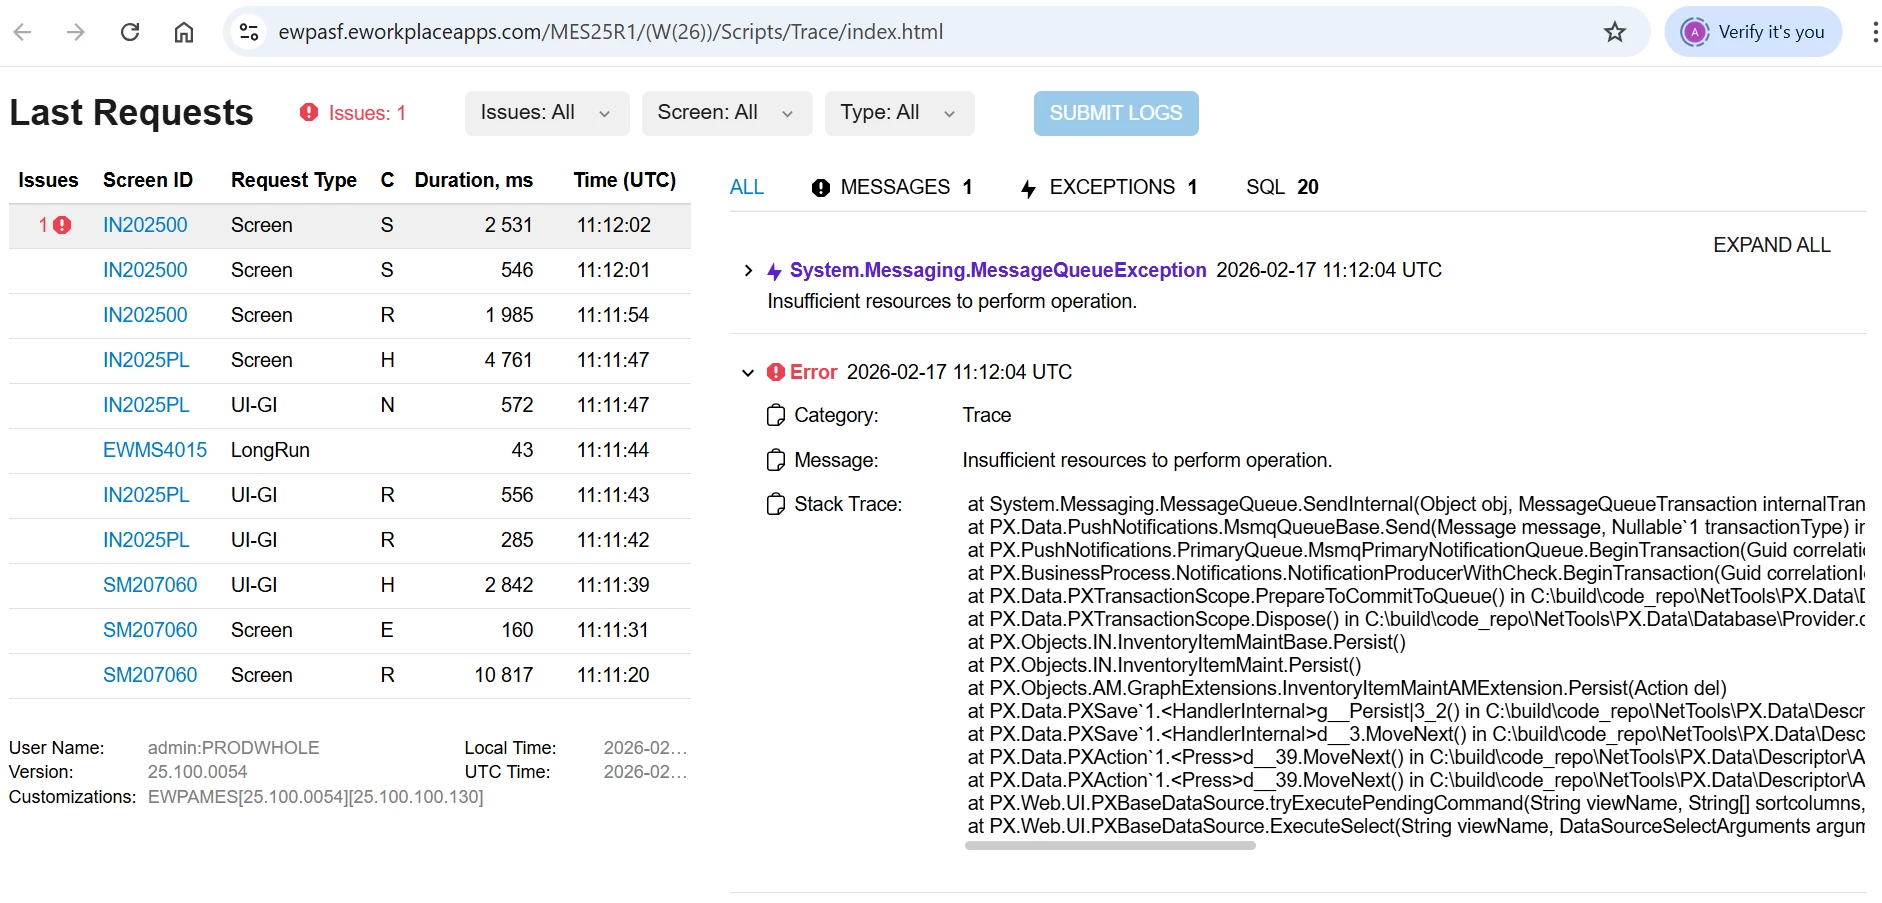Viewport: 1882px width, 903px height.
Task: Click the Last Requests heading
Action: [131, 113]
